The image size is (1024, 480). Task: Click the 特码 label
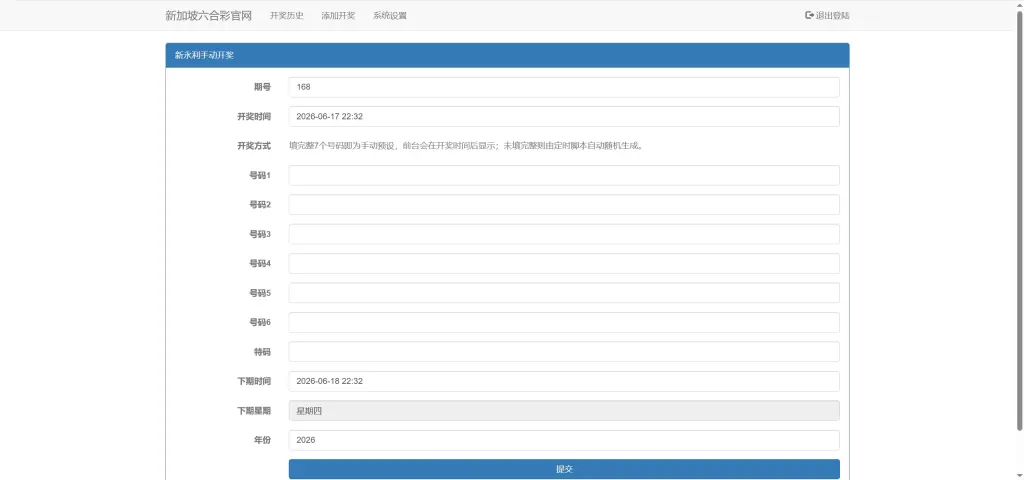click(262, 352)
